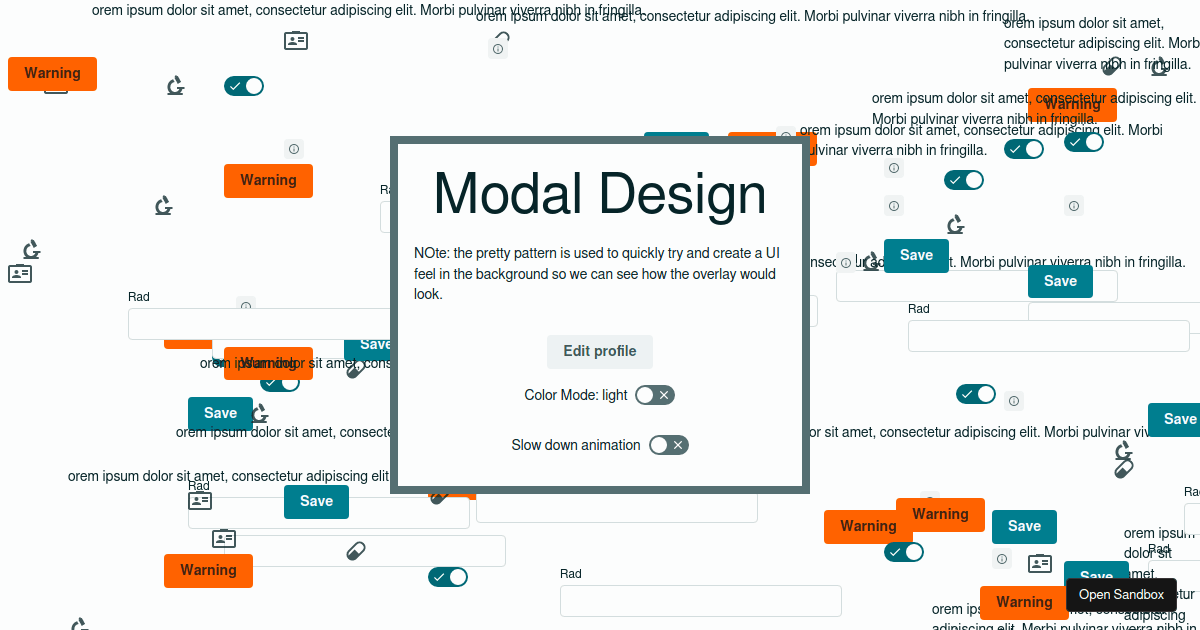Click the Save button below the modal
This screenshot has width=1200, height=630.
[316, 502]
